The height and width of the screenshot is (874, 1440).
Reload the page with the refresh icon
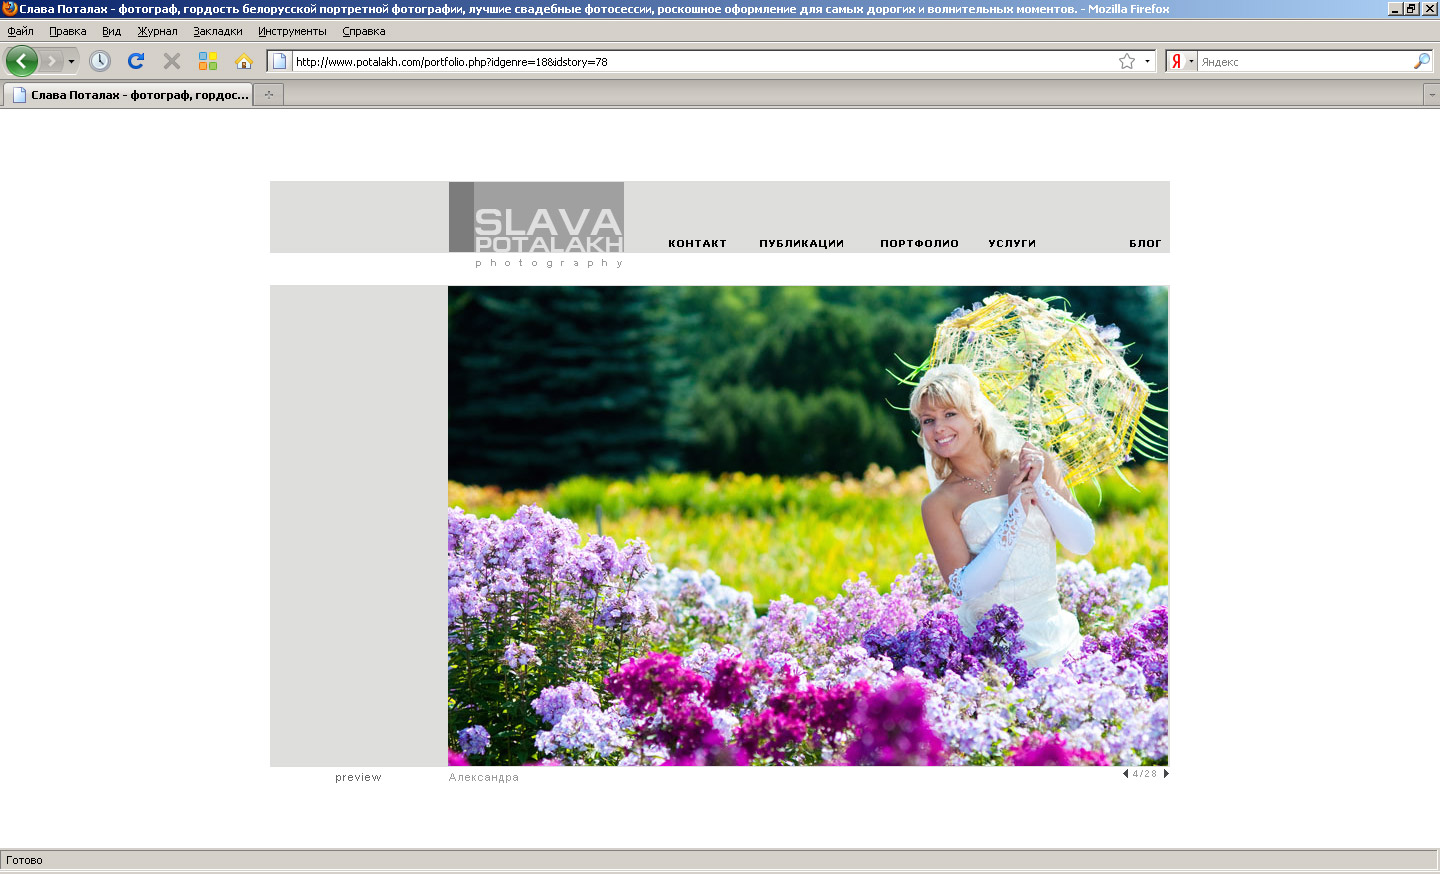[136, 61]
